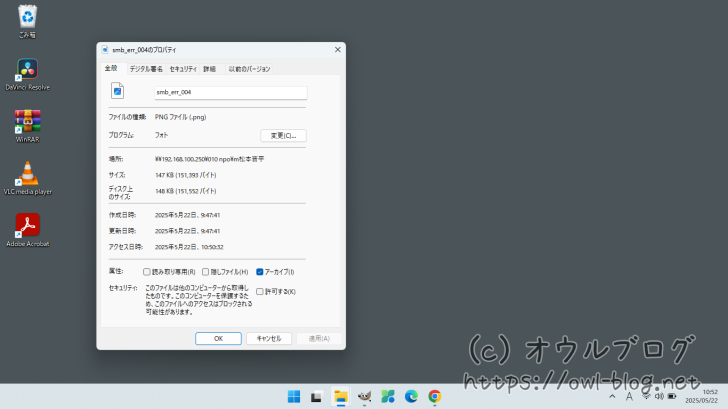Screen dimensions: 728x409
Task: Open the Recycle Bin desktop icon
Action: 27,21
